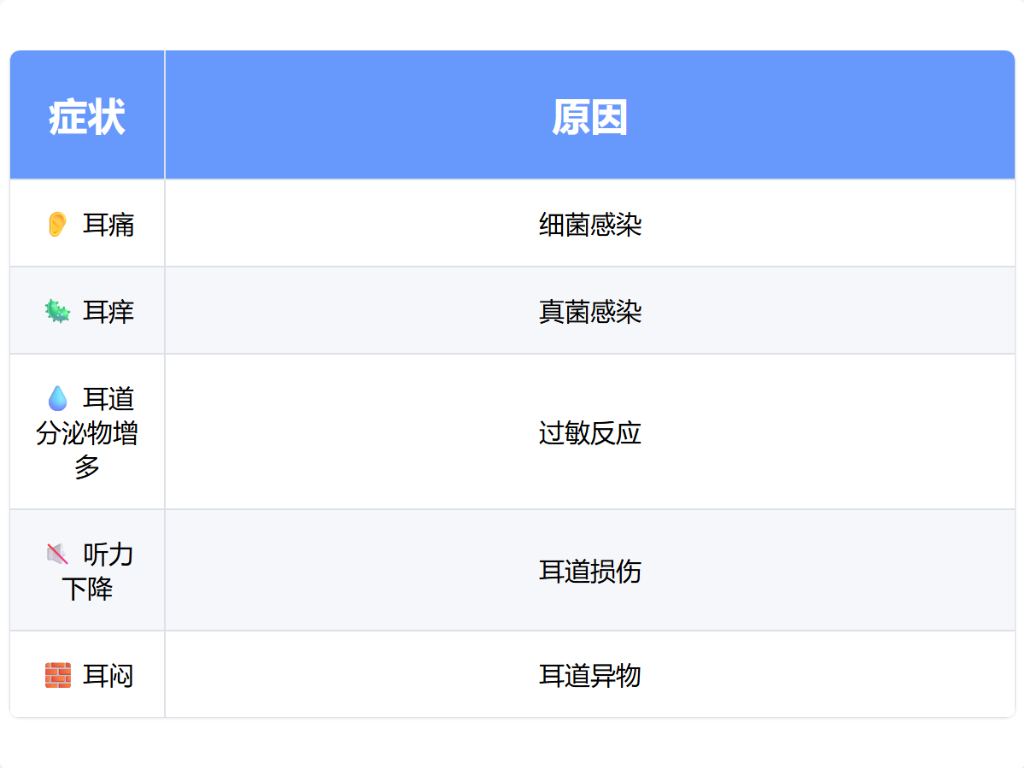Click the lone 多 character below 分泌物增
Screen dimensions: 1024x768
pyautogui.click(x=87, y=467)
